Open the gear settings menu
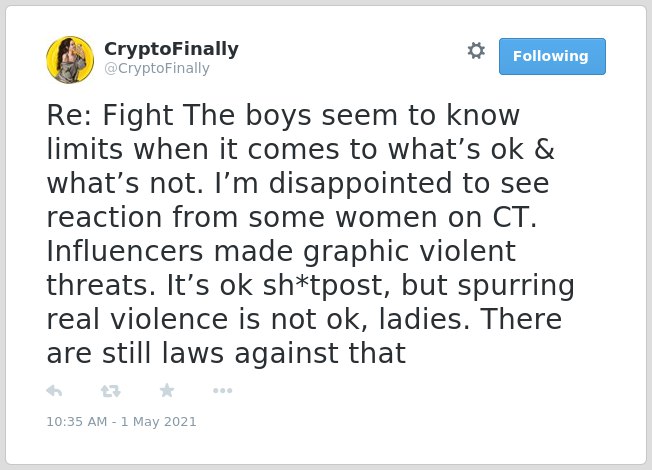Screen dimensions: 652x470 coord(476,51)
